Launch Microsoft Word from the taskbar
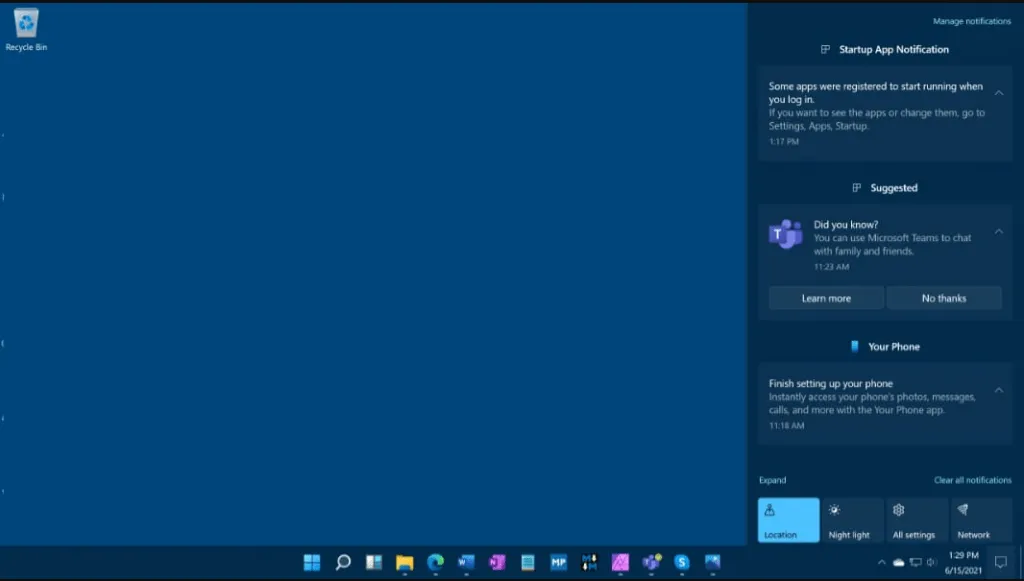This screenshot has width=1024, height=581. [465, 565]
